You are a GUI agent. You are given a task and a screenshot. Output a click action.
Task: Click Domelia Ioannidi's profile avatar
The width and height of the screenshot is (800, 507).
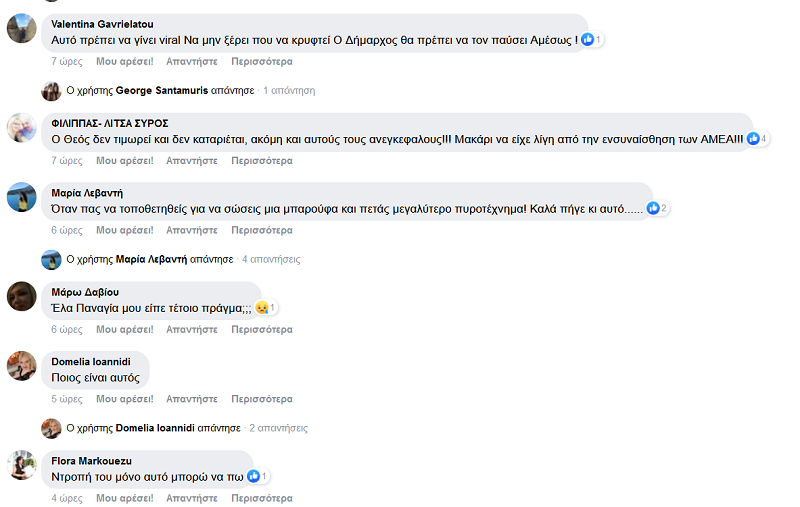tap(22, 366)
